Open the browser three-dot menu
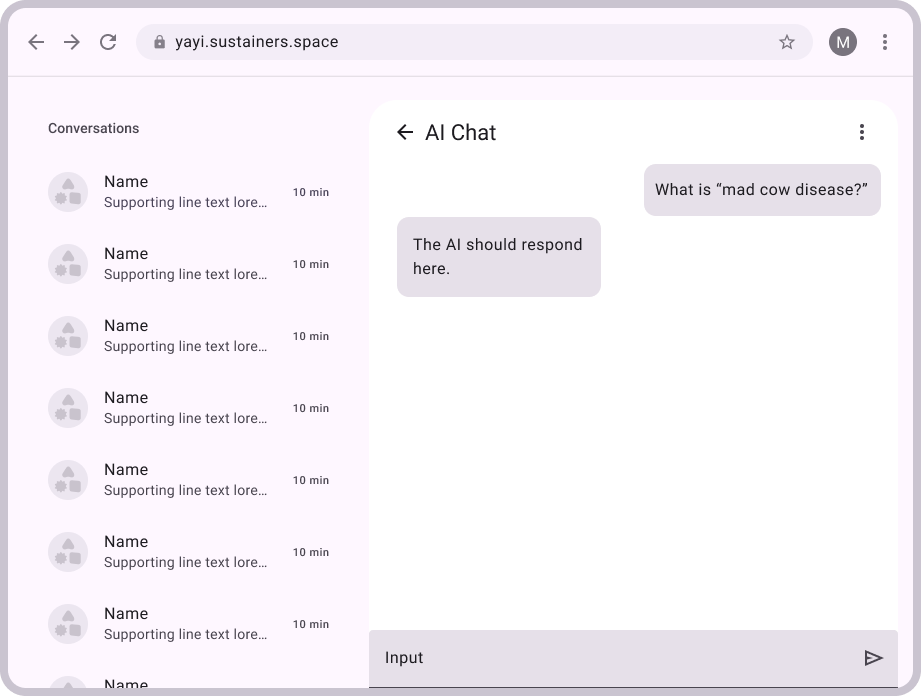921x696 pixels. click(x=884, y=42)
